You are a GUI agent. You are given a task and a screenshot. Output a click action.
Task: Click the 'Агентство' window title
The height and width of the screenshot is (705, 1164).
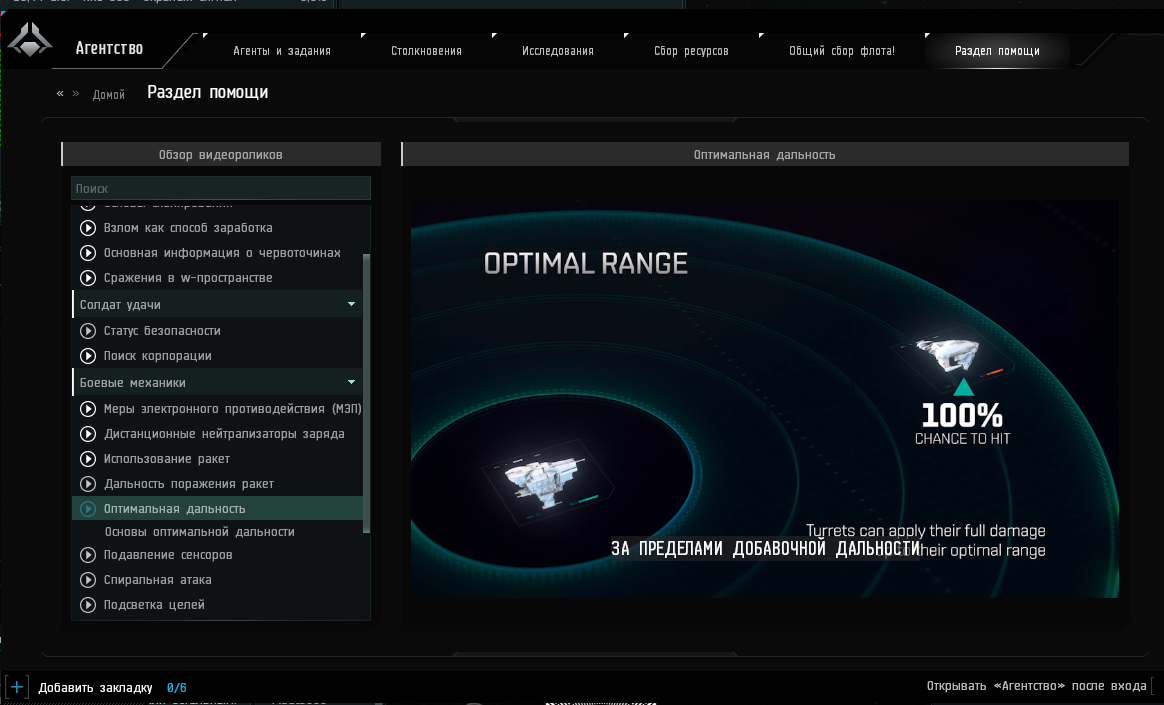[x=109, y=48]
